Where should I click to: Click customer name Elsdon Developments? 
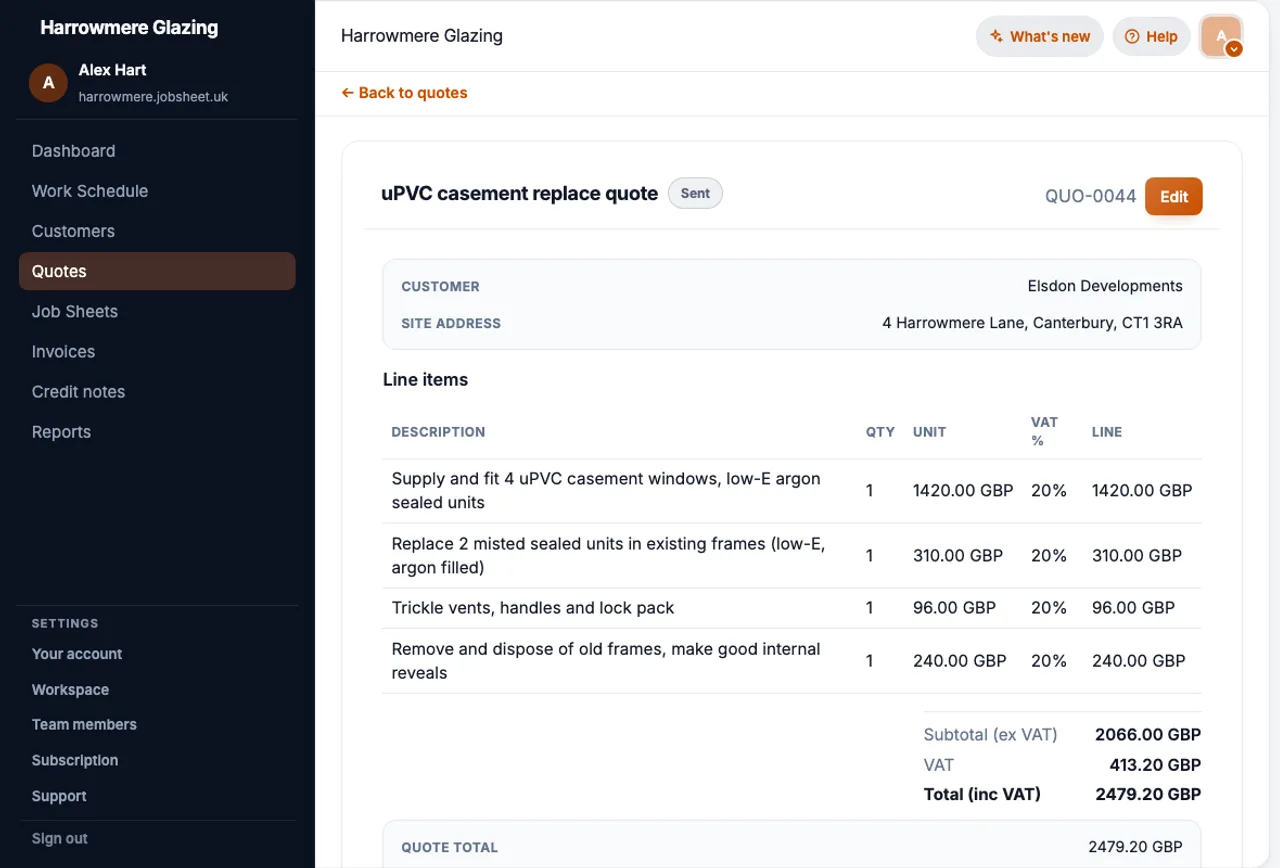click(x=1105, y=286)
